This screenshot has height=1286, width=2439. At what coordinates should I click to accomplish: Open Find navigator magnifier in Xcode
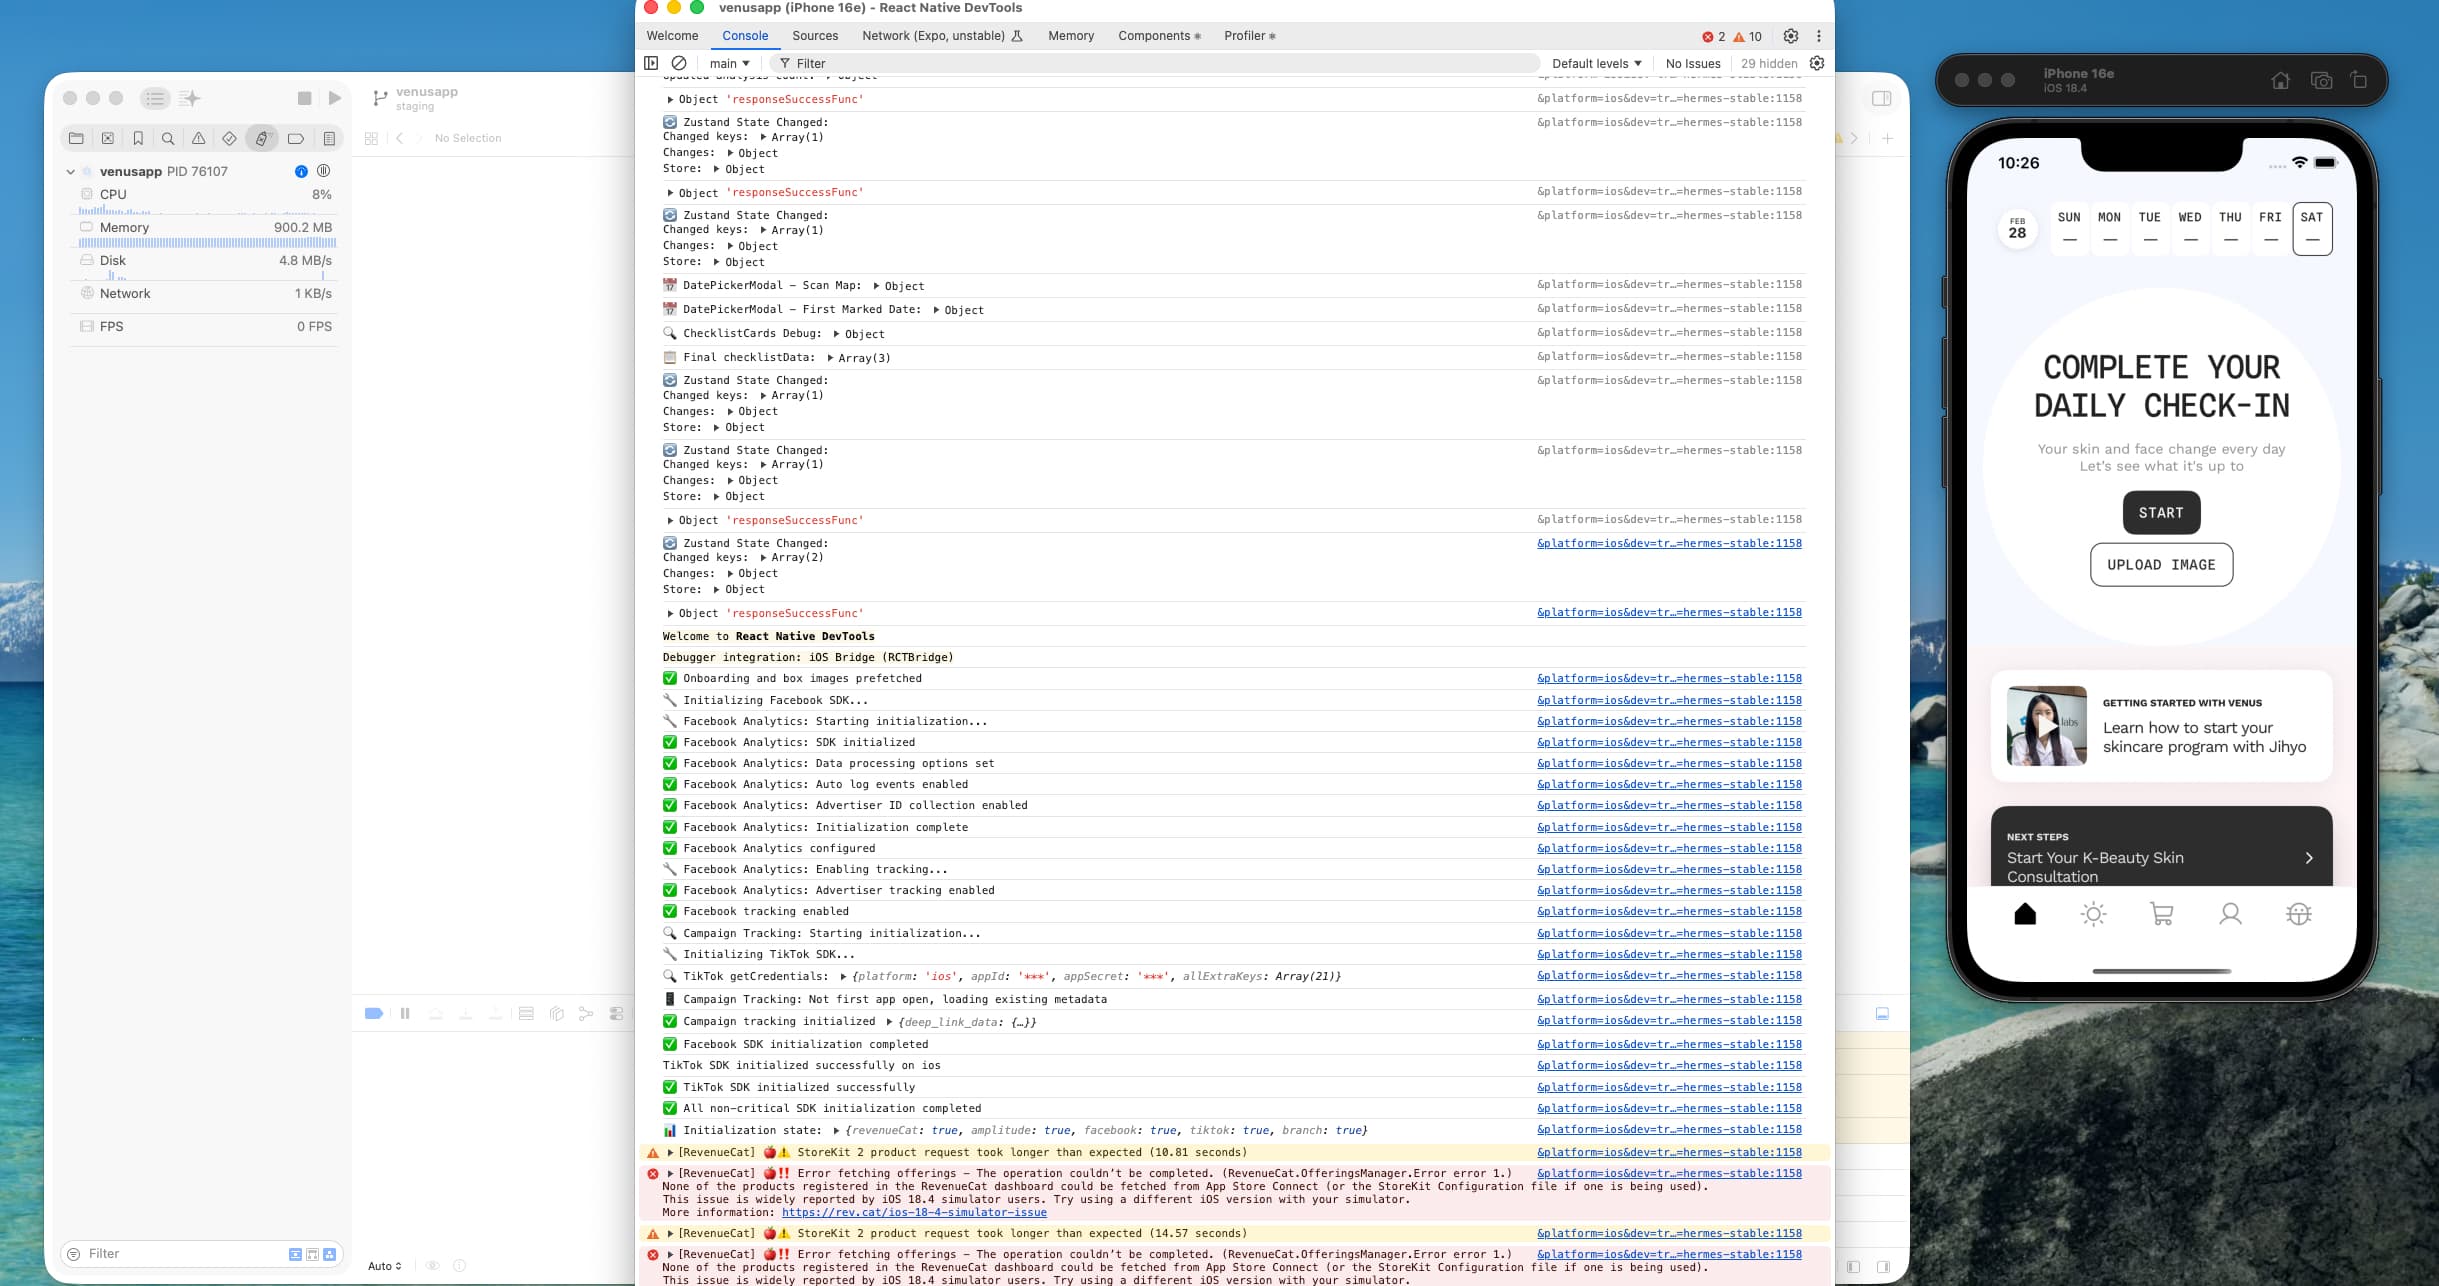pos(168,138)
